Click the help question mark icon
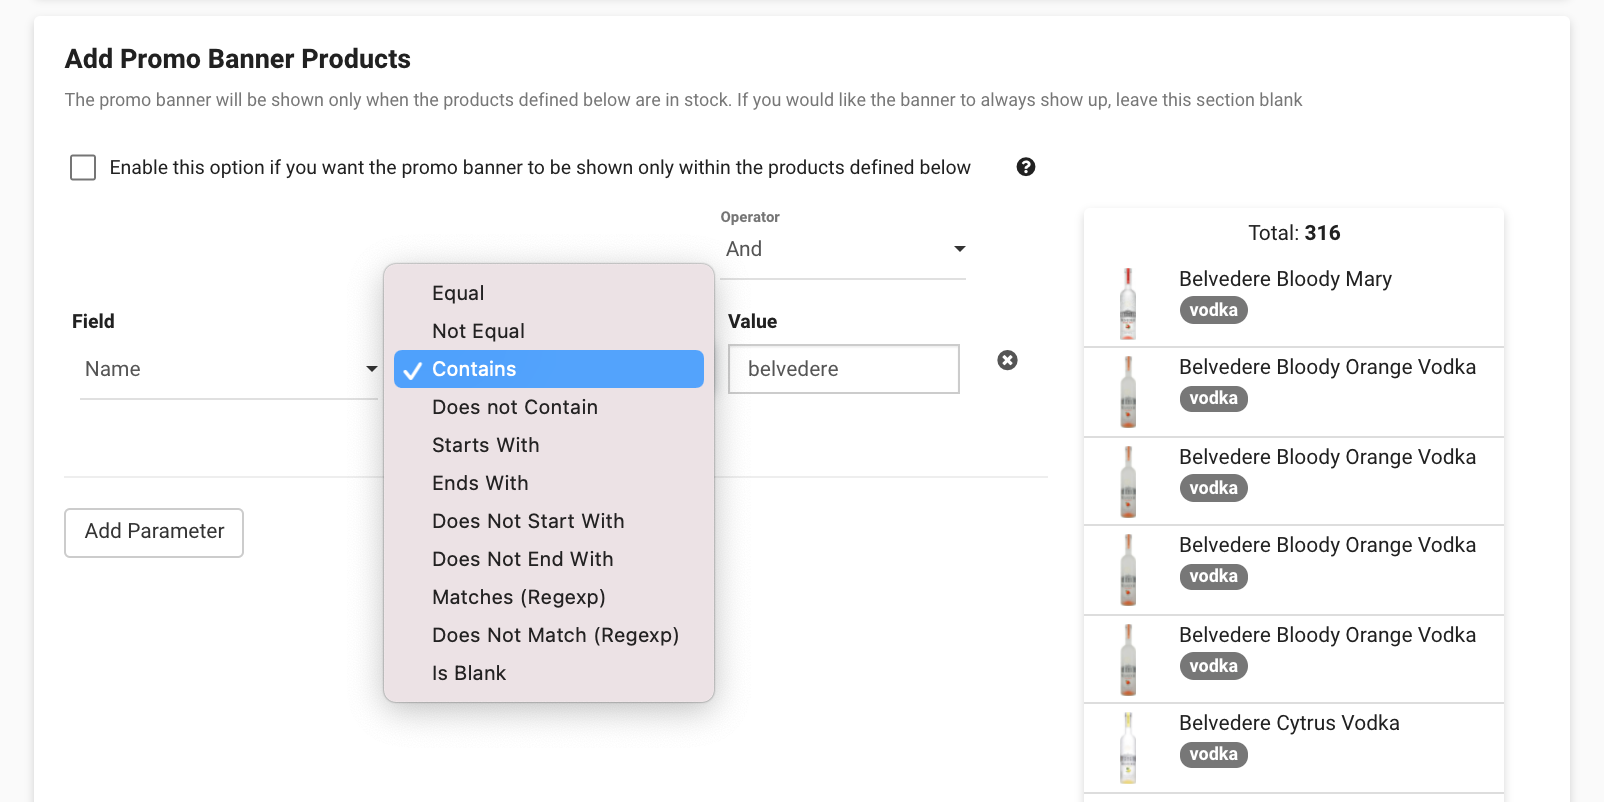This screenshot has width=1604, height=802. pyautogui.click(x=1025, y=167)
